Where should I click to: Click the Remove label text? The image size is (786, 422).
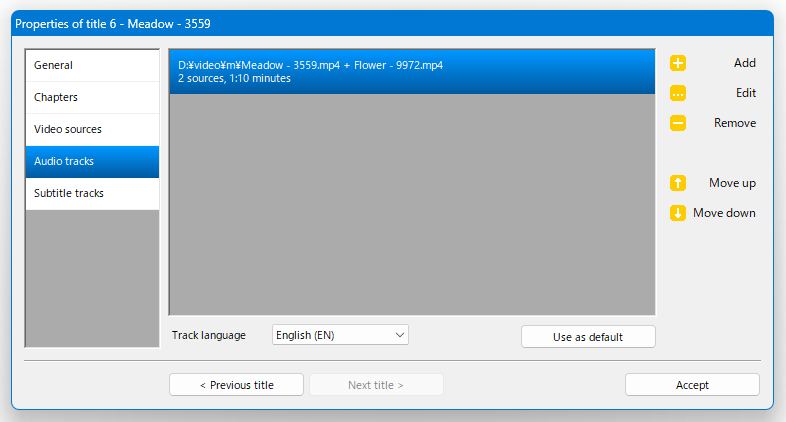pos(735,123)
